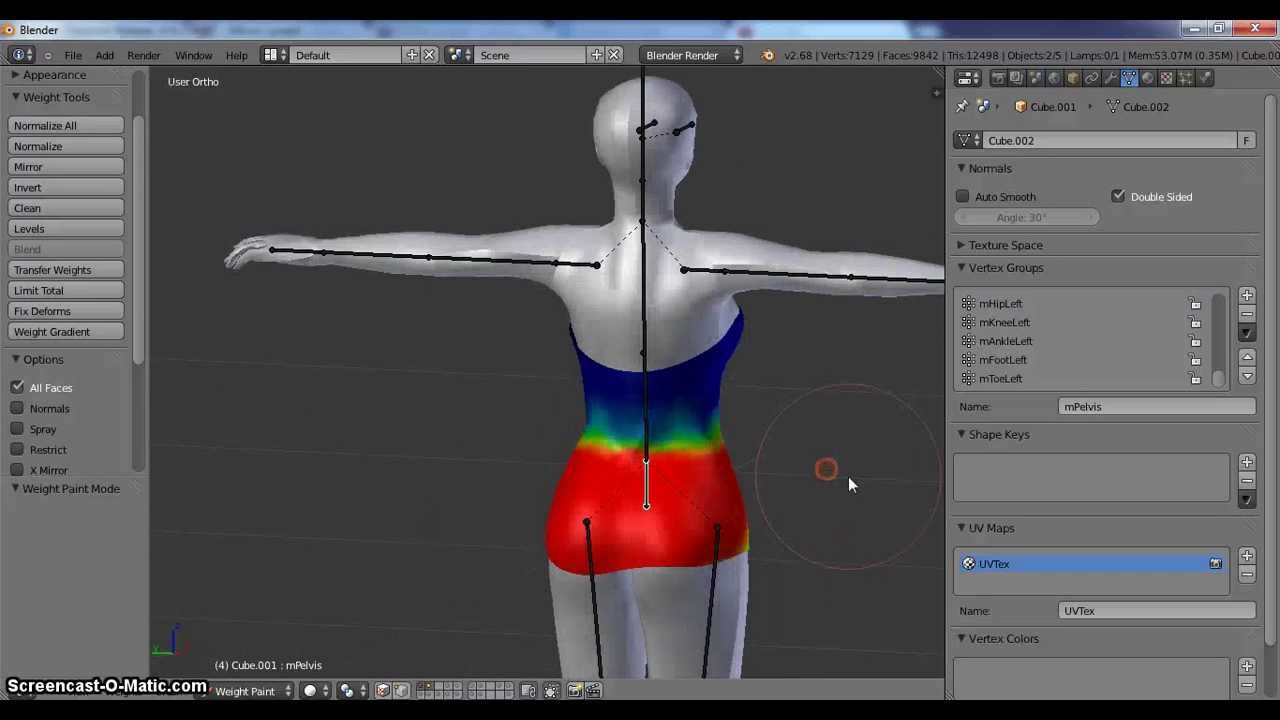Open the Add menu
The width and height of the screenshot is (1280, 720).
pyautogui.click(x=104, y=55)
